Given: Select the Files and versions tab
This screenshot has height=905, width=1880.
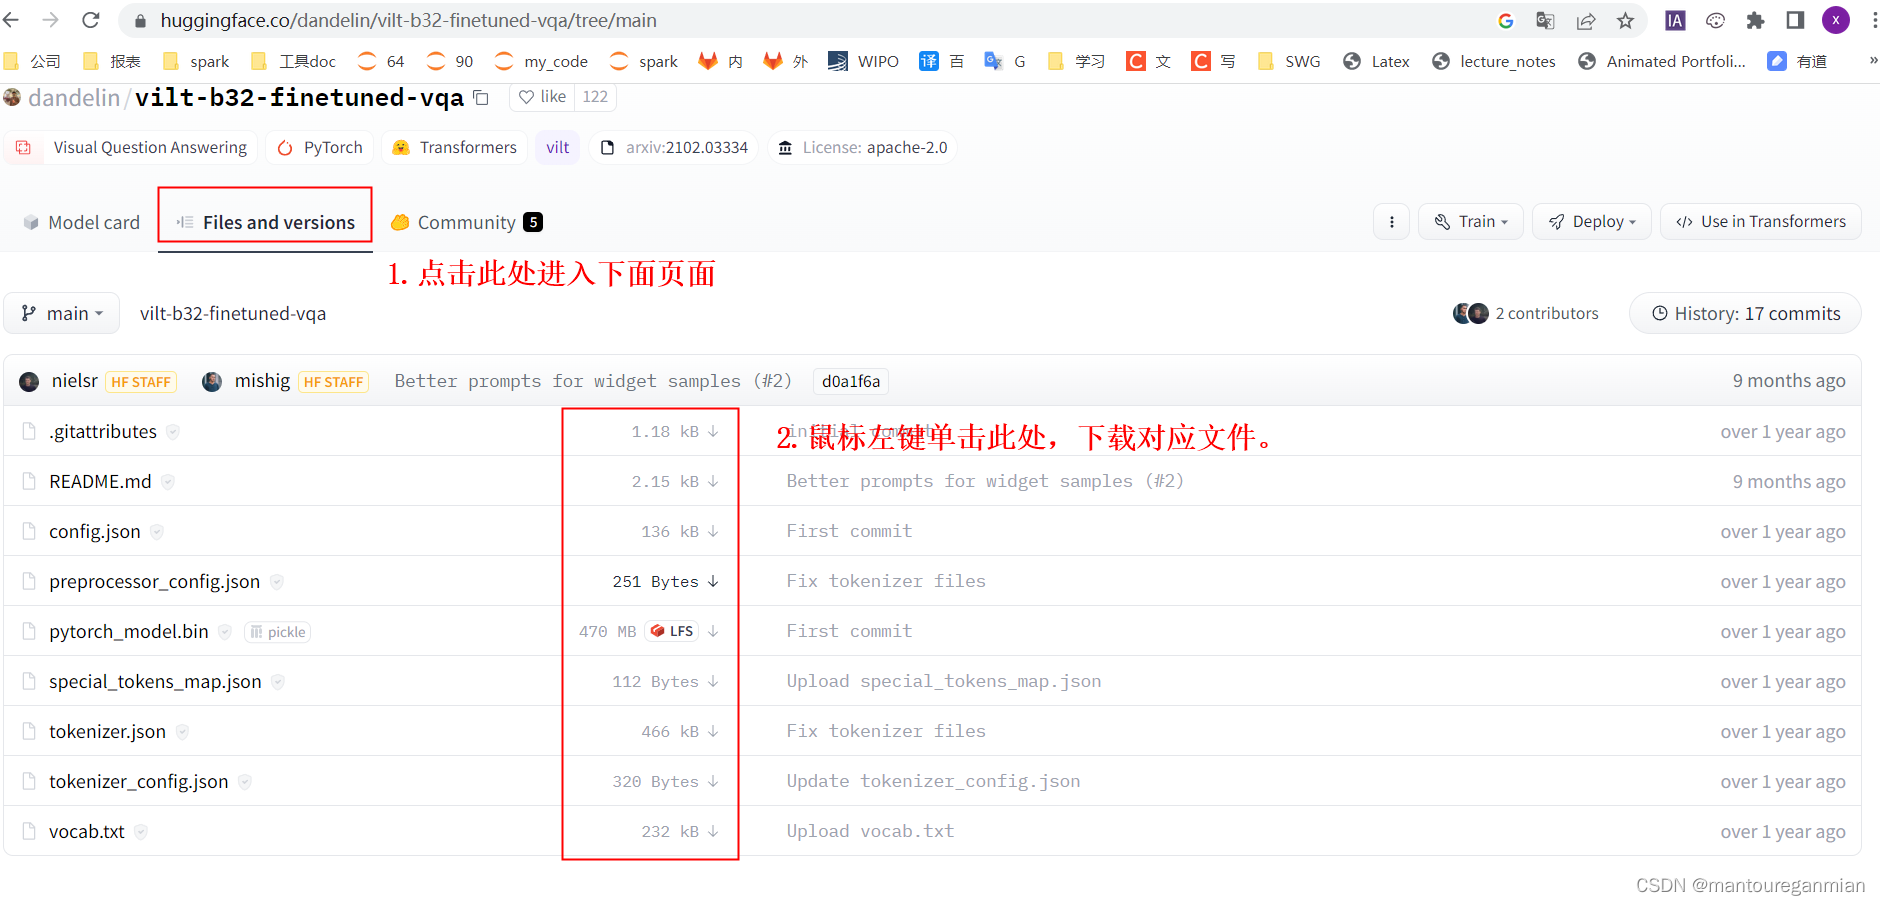Looking at the screenshot, I should pyautogui.click(x=266, y=222).
